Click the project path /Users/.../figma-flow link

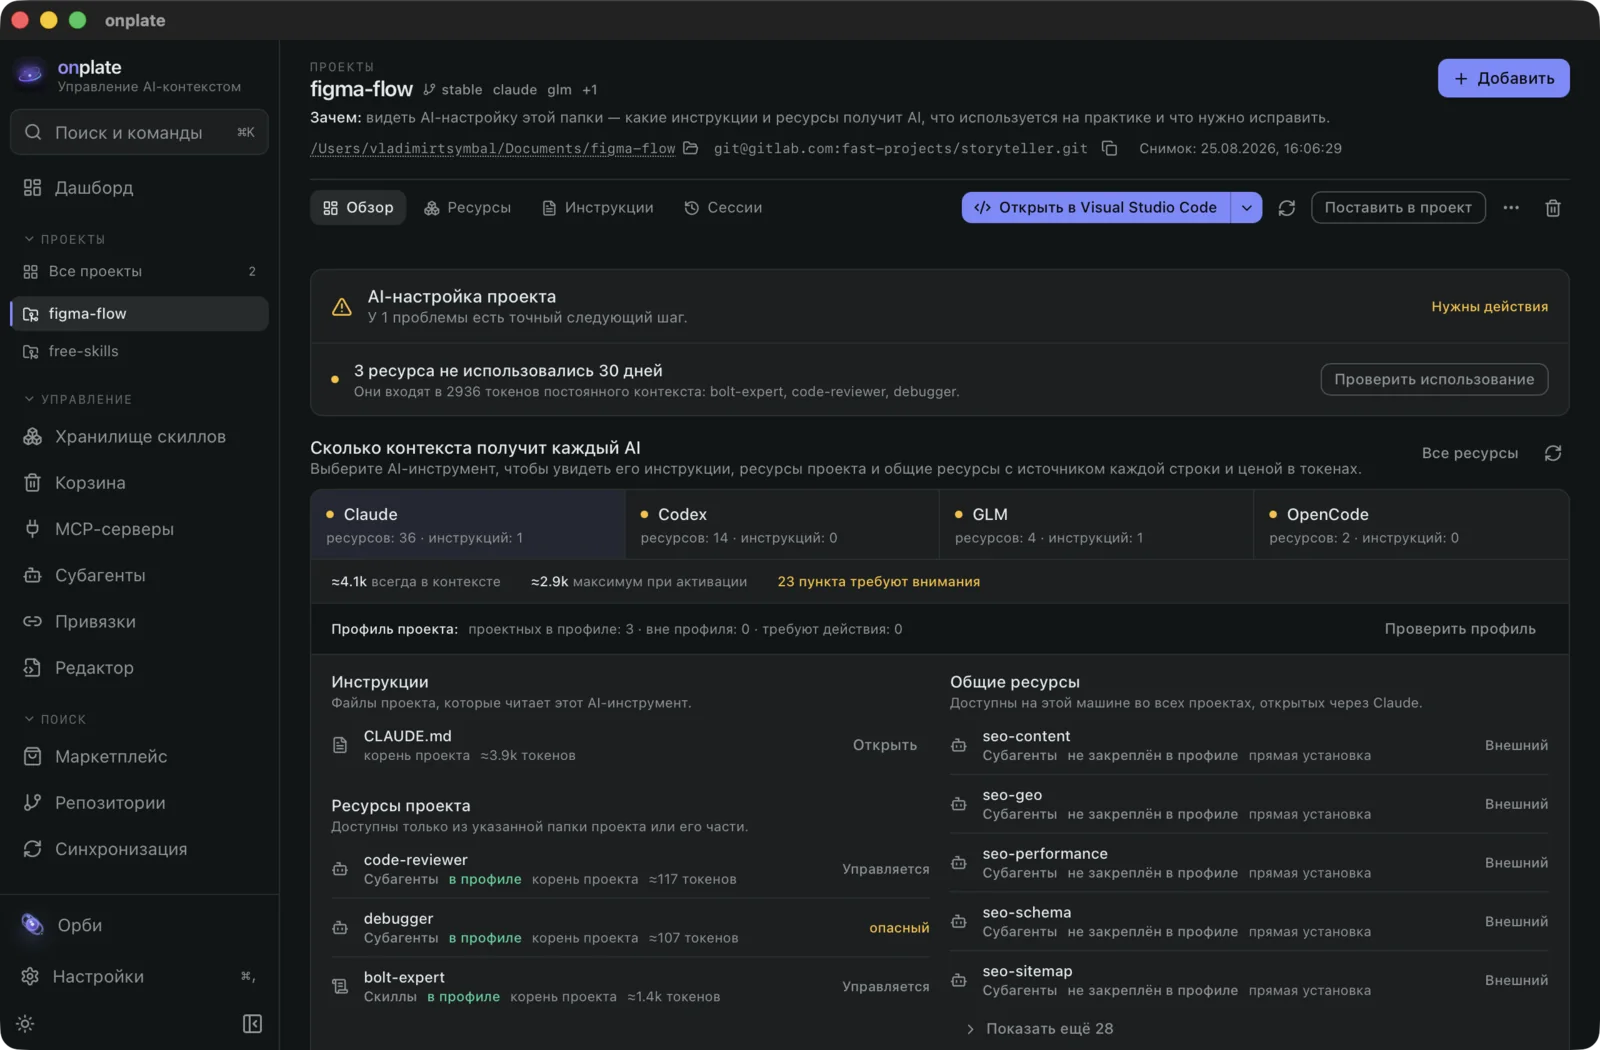[x=493, y=148]
